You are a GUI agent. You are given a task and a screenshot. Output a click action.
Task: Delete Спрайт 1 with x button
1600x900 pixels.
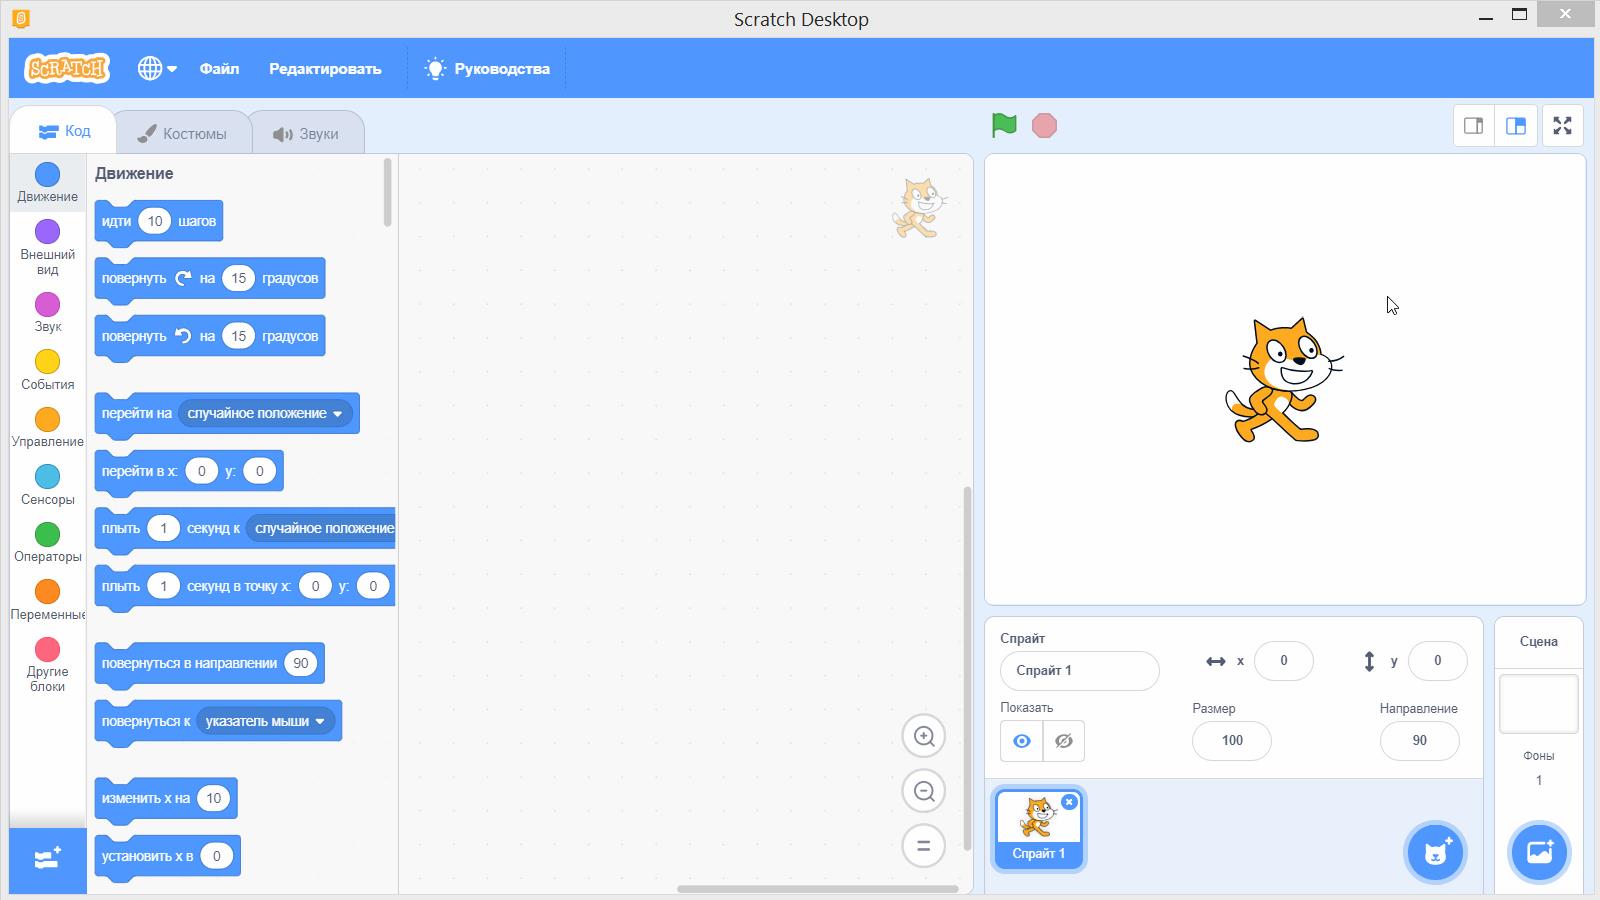1069,802
